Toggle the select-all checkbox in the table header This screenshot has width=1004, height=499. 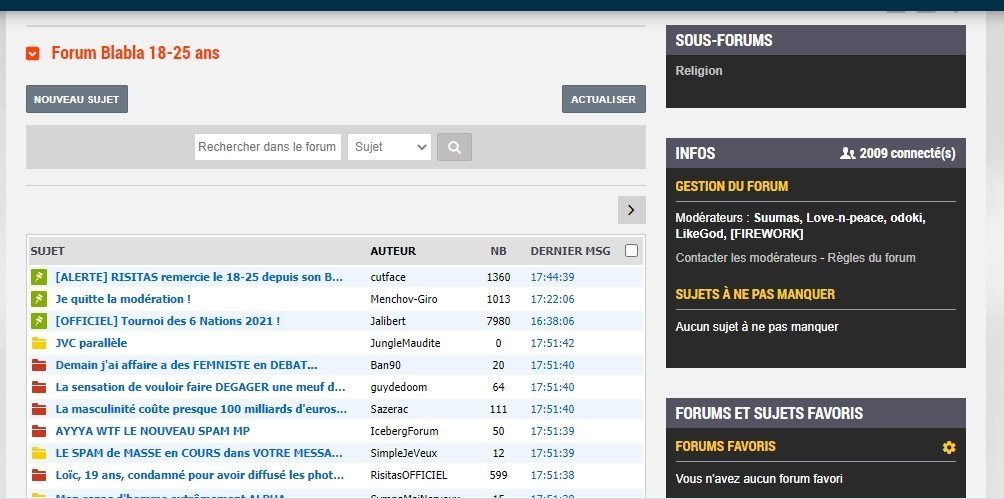[631, 251]
